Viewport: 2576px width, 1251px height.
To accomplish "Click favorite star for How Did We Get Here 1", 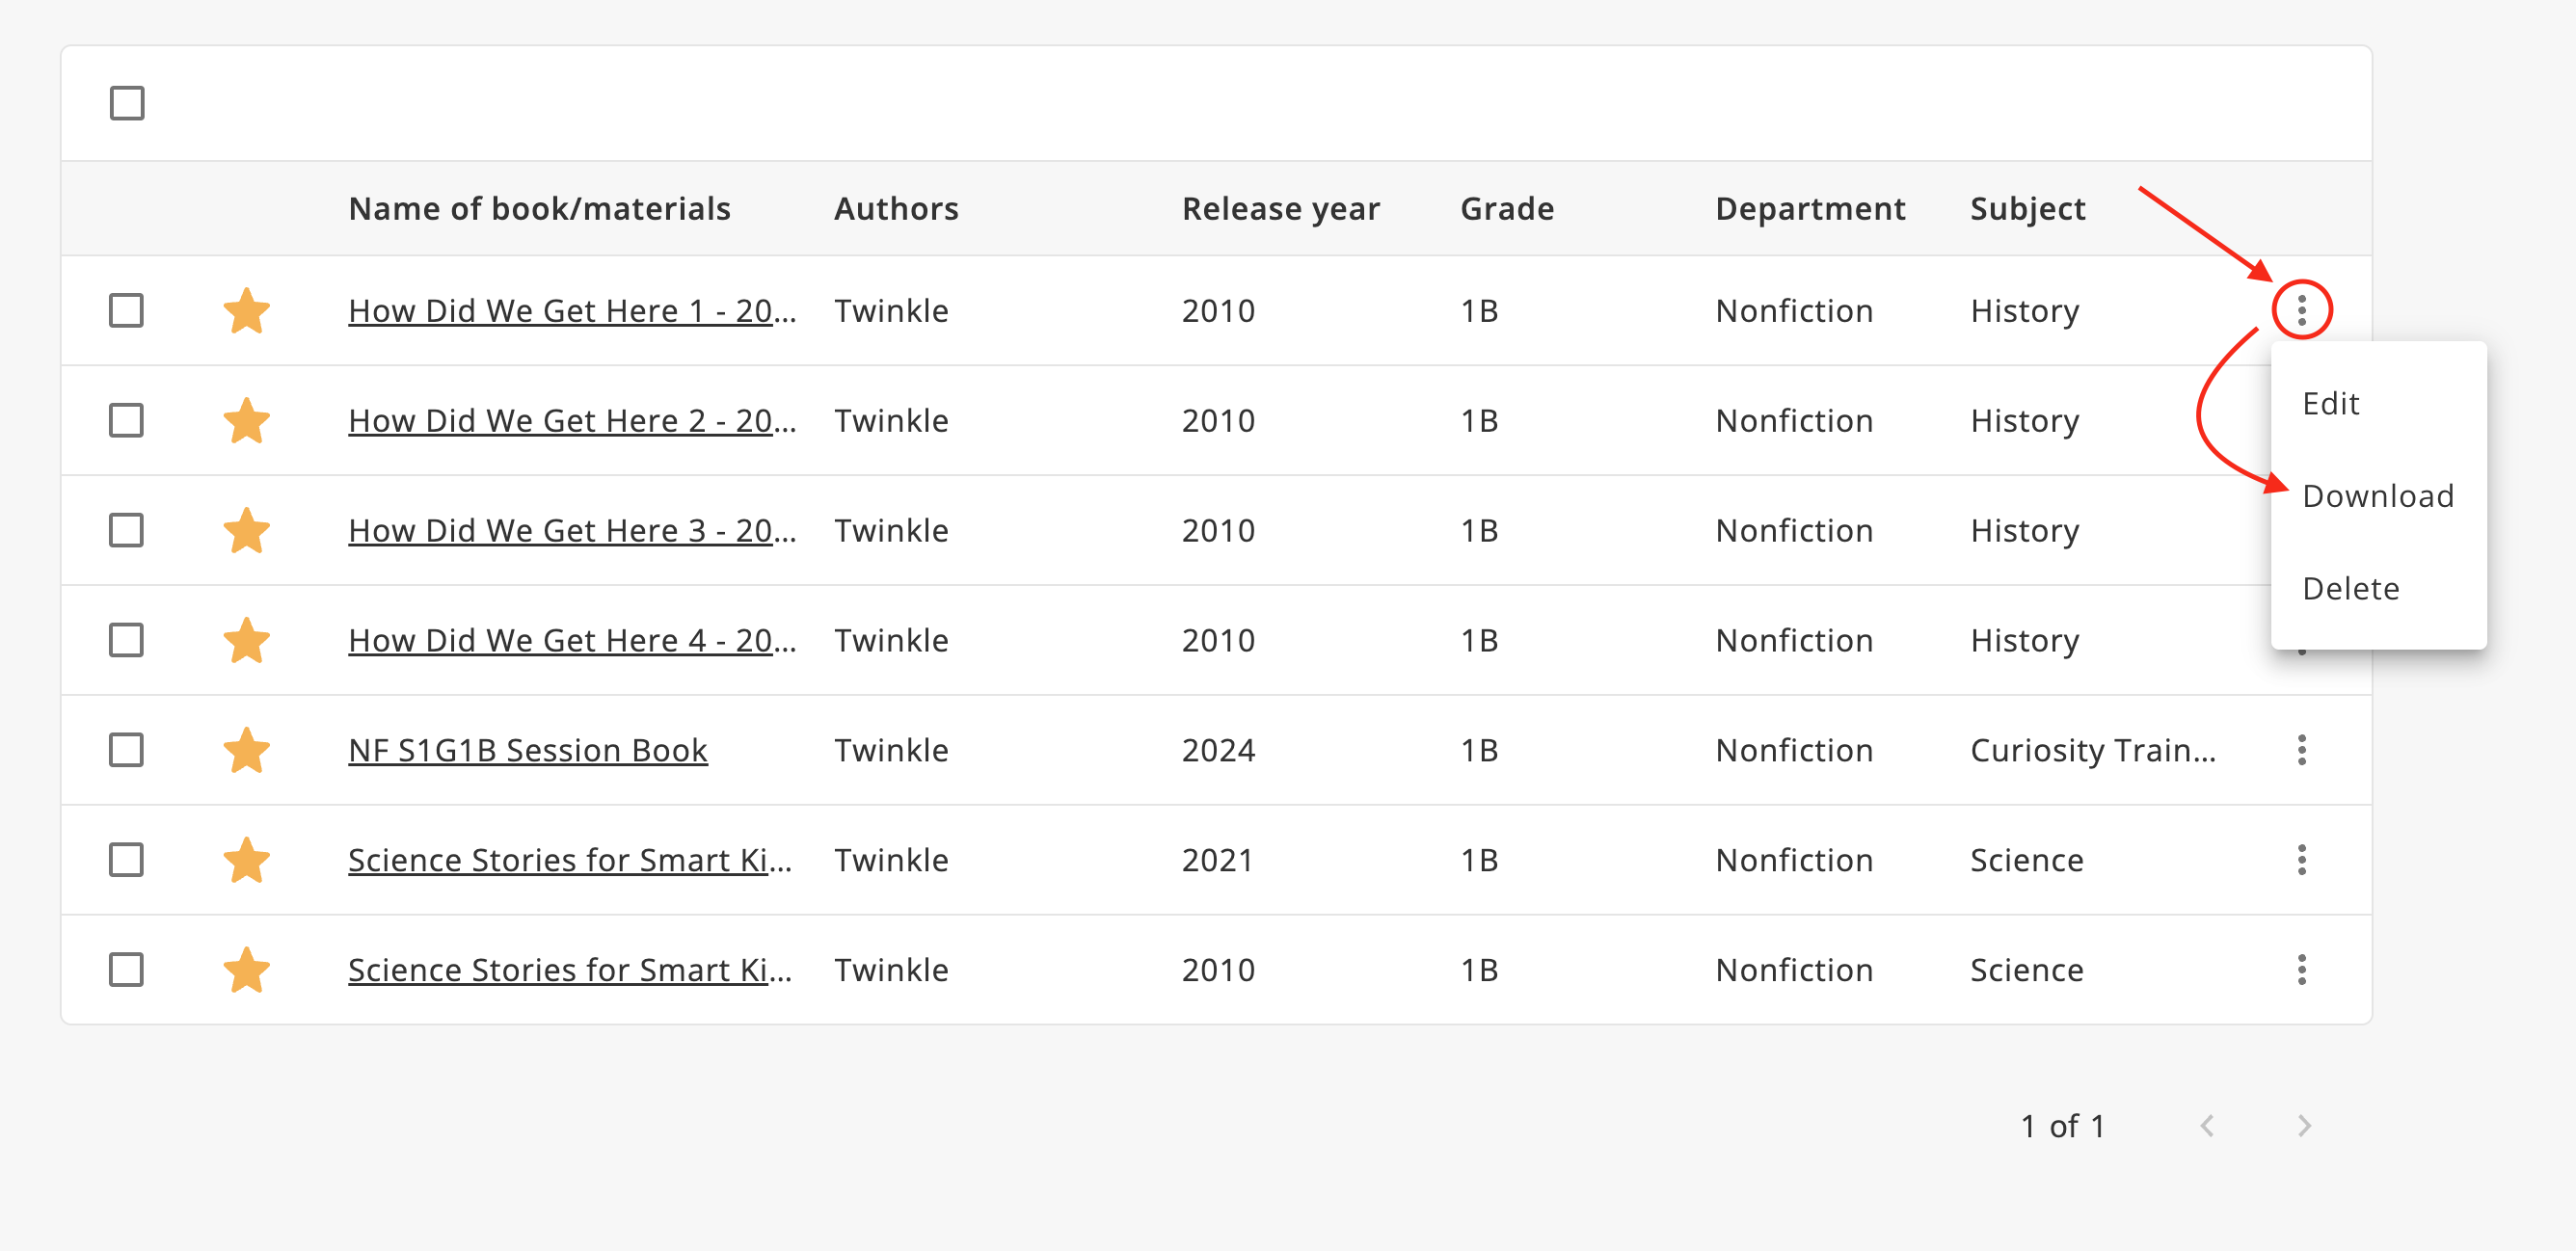I will (x=246, y=311).
